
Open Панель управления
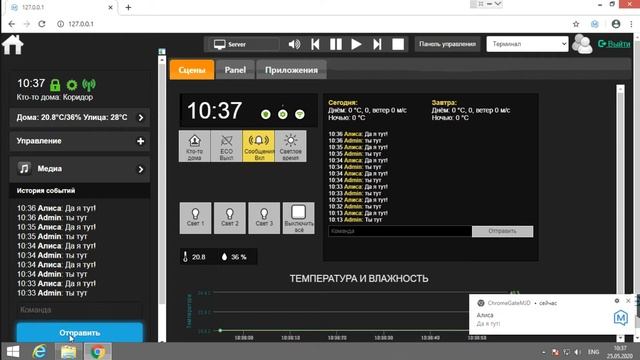447,44
